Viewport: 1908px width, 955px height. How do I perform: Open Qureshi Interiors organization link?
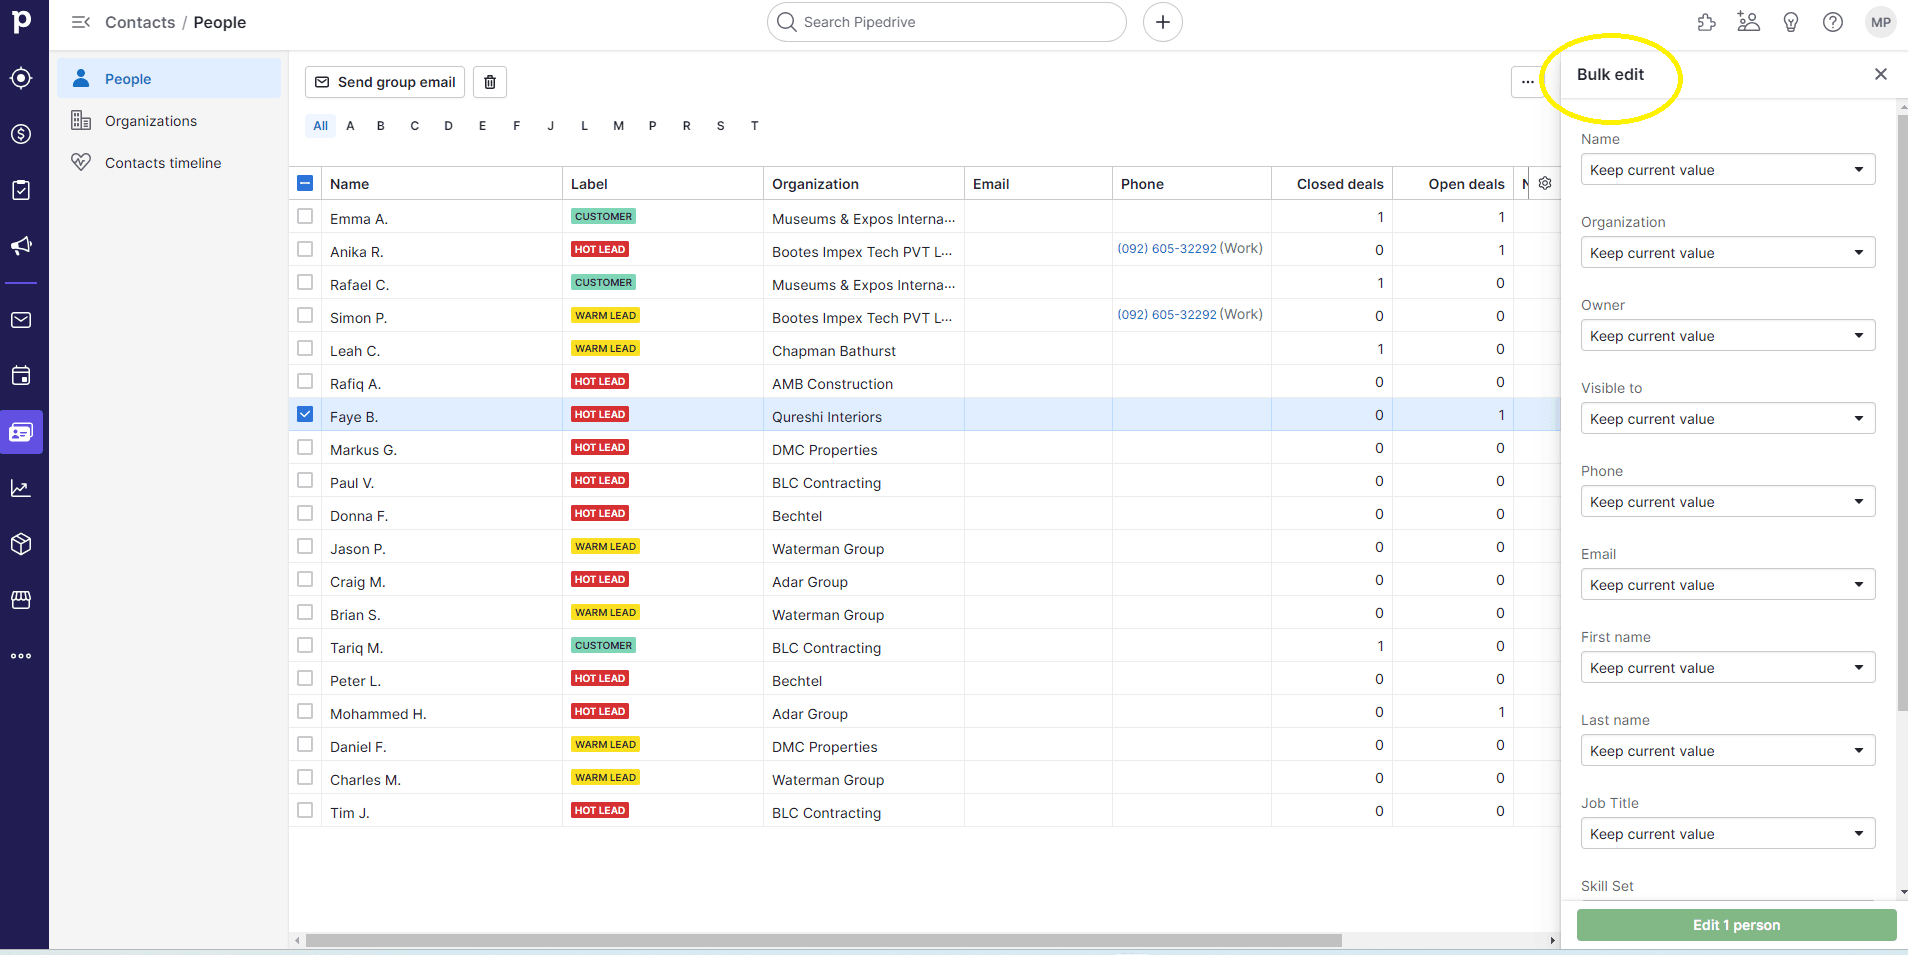827,417
